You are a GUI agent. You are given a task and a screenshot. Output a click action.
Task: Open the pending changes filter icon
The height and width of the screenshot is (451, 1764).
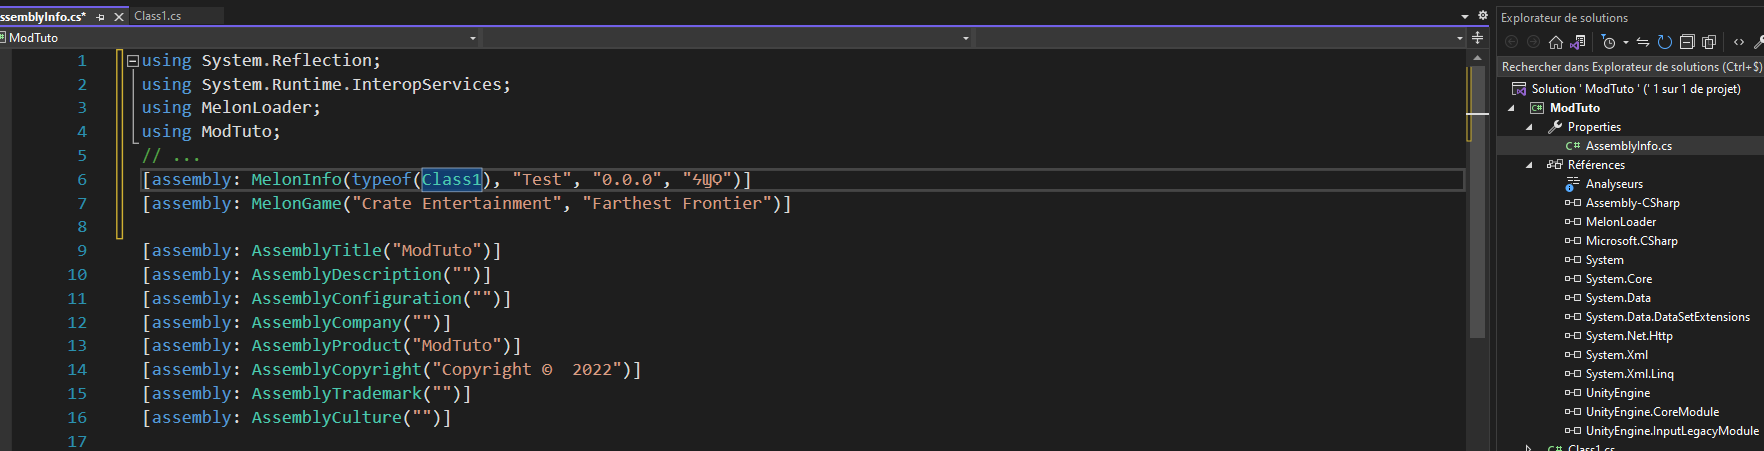click(1608, 42)
